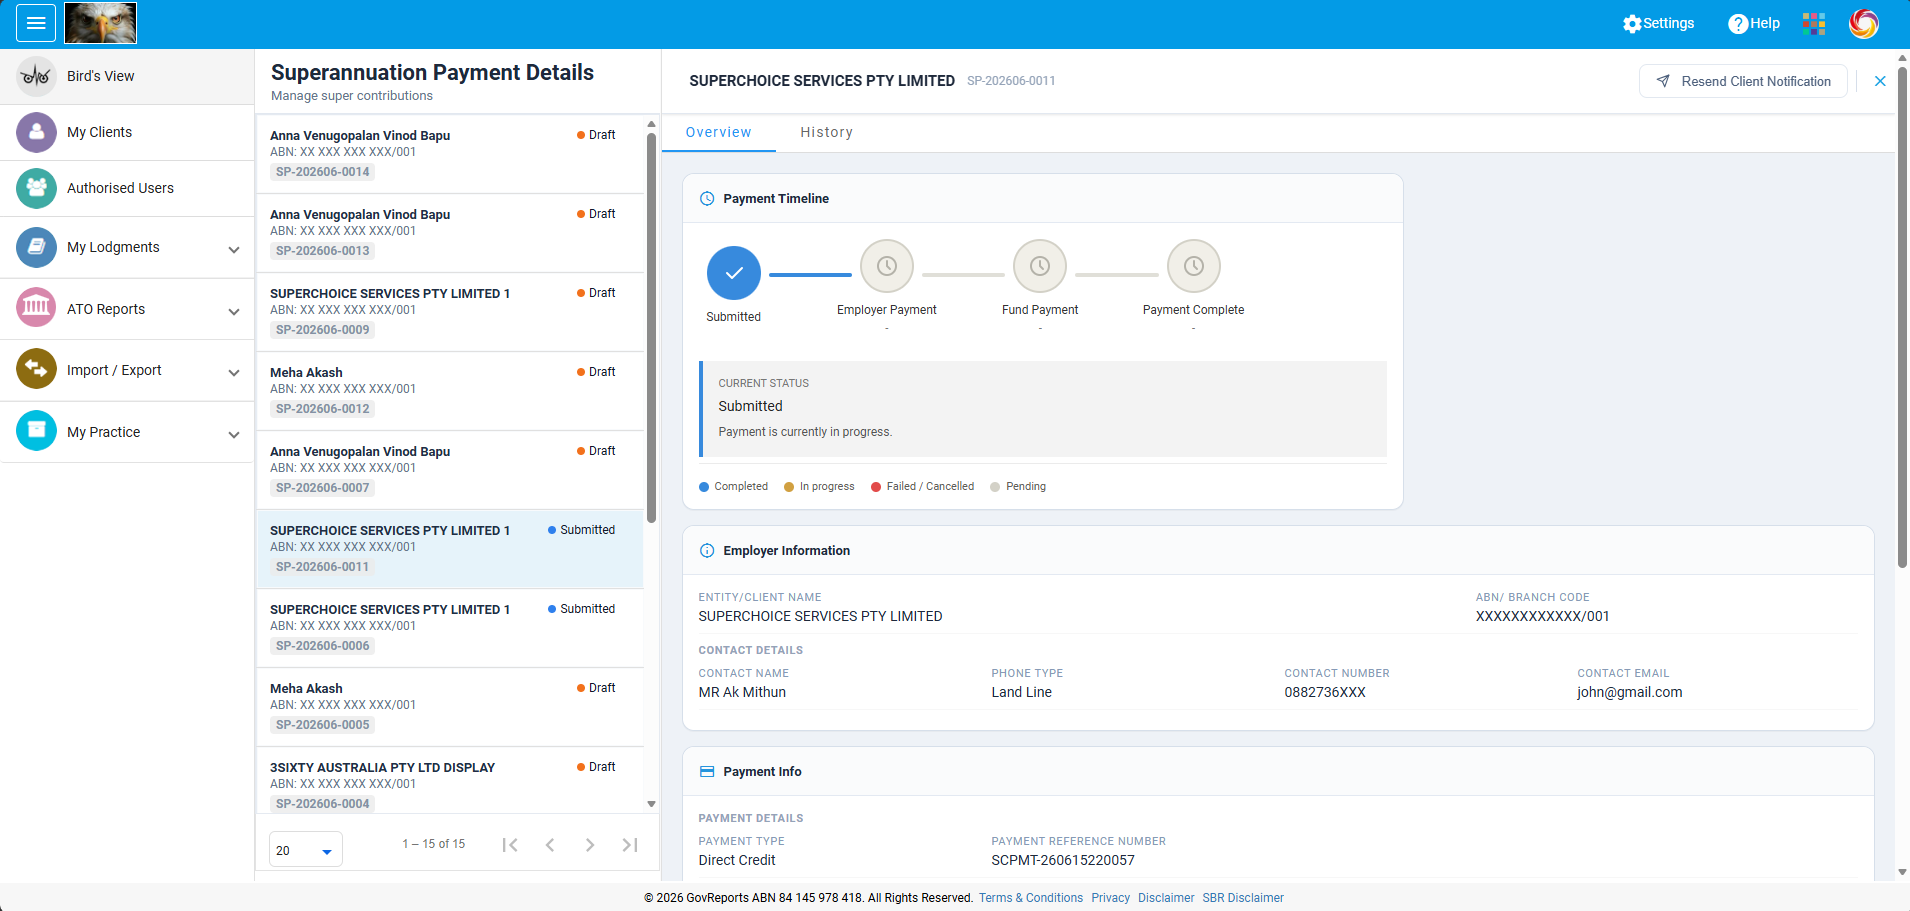Open the SBR Disclaimer link
Screen dimensions: 1910x911
[1243, 898]
